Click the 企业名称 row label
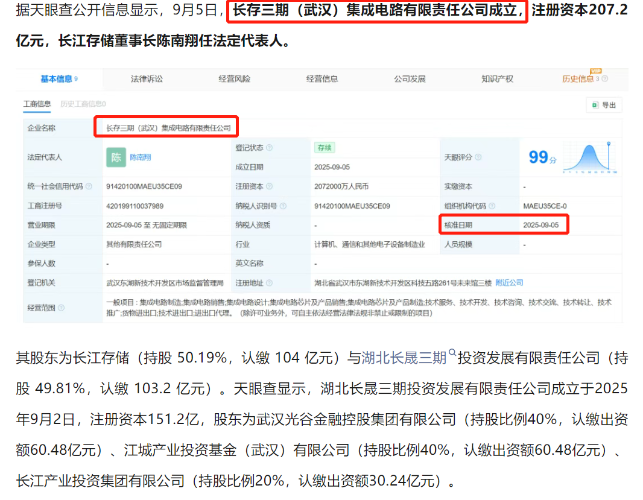 pyautogui.click(x=41, y=128)
